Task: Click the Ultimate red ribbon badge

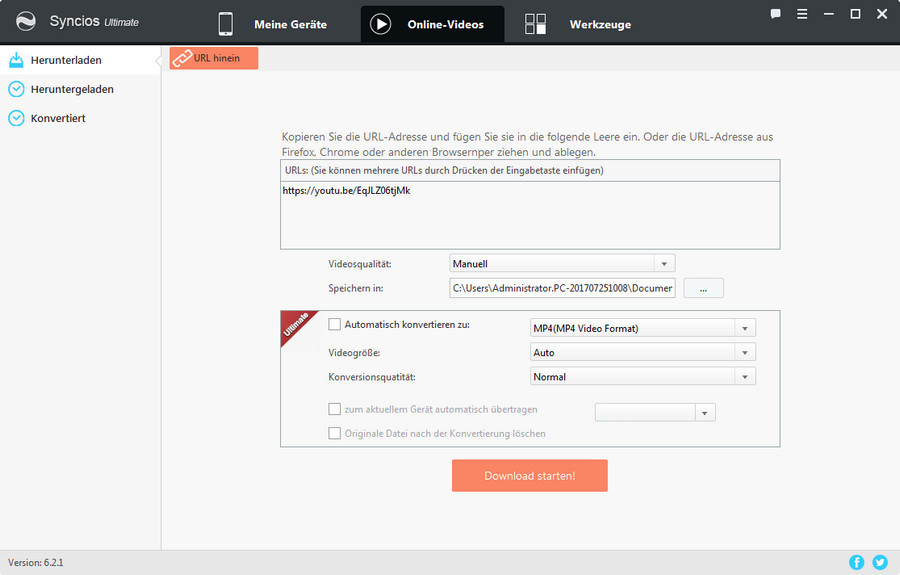Action: 297,327
